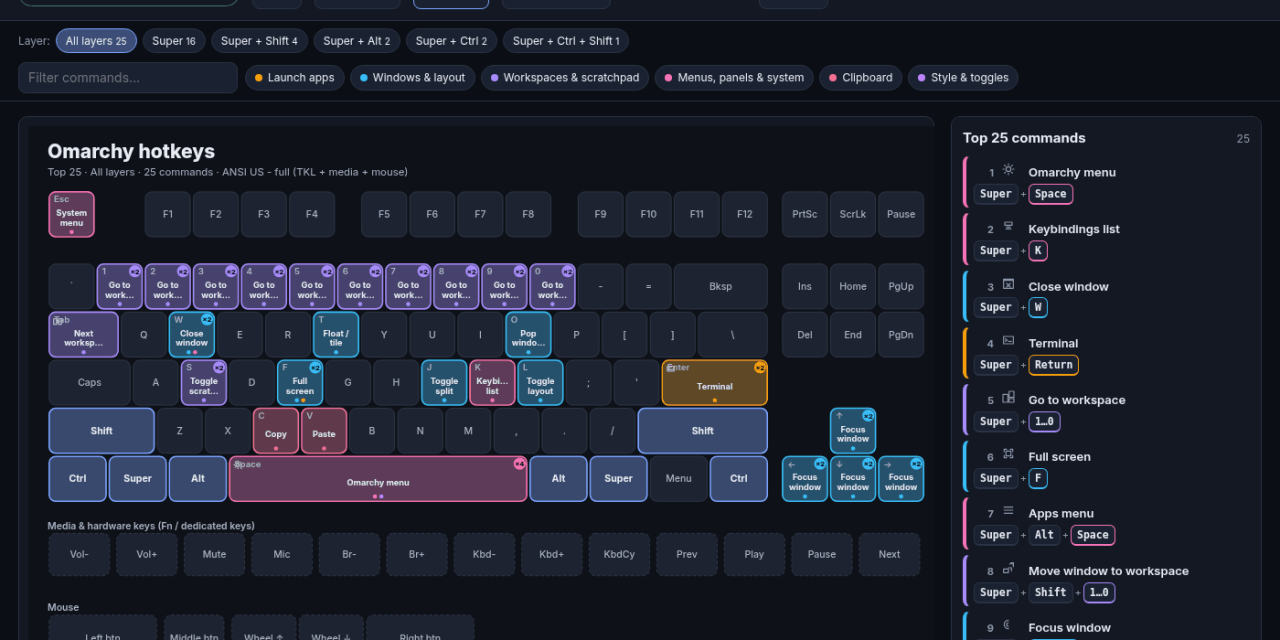The height and width of the screenshot is (640, 1280).
Task: Click the Terminal prompt icon in command list
Action: [x=1008, y=341]
